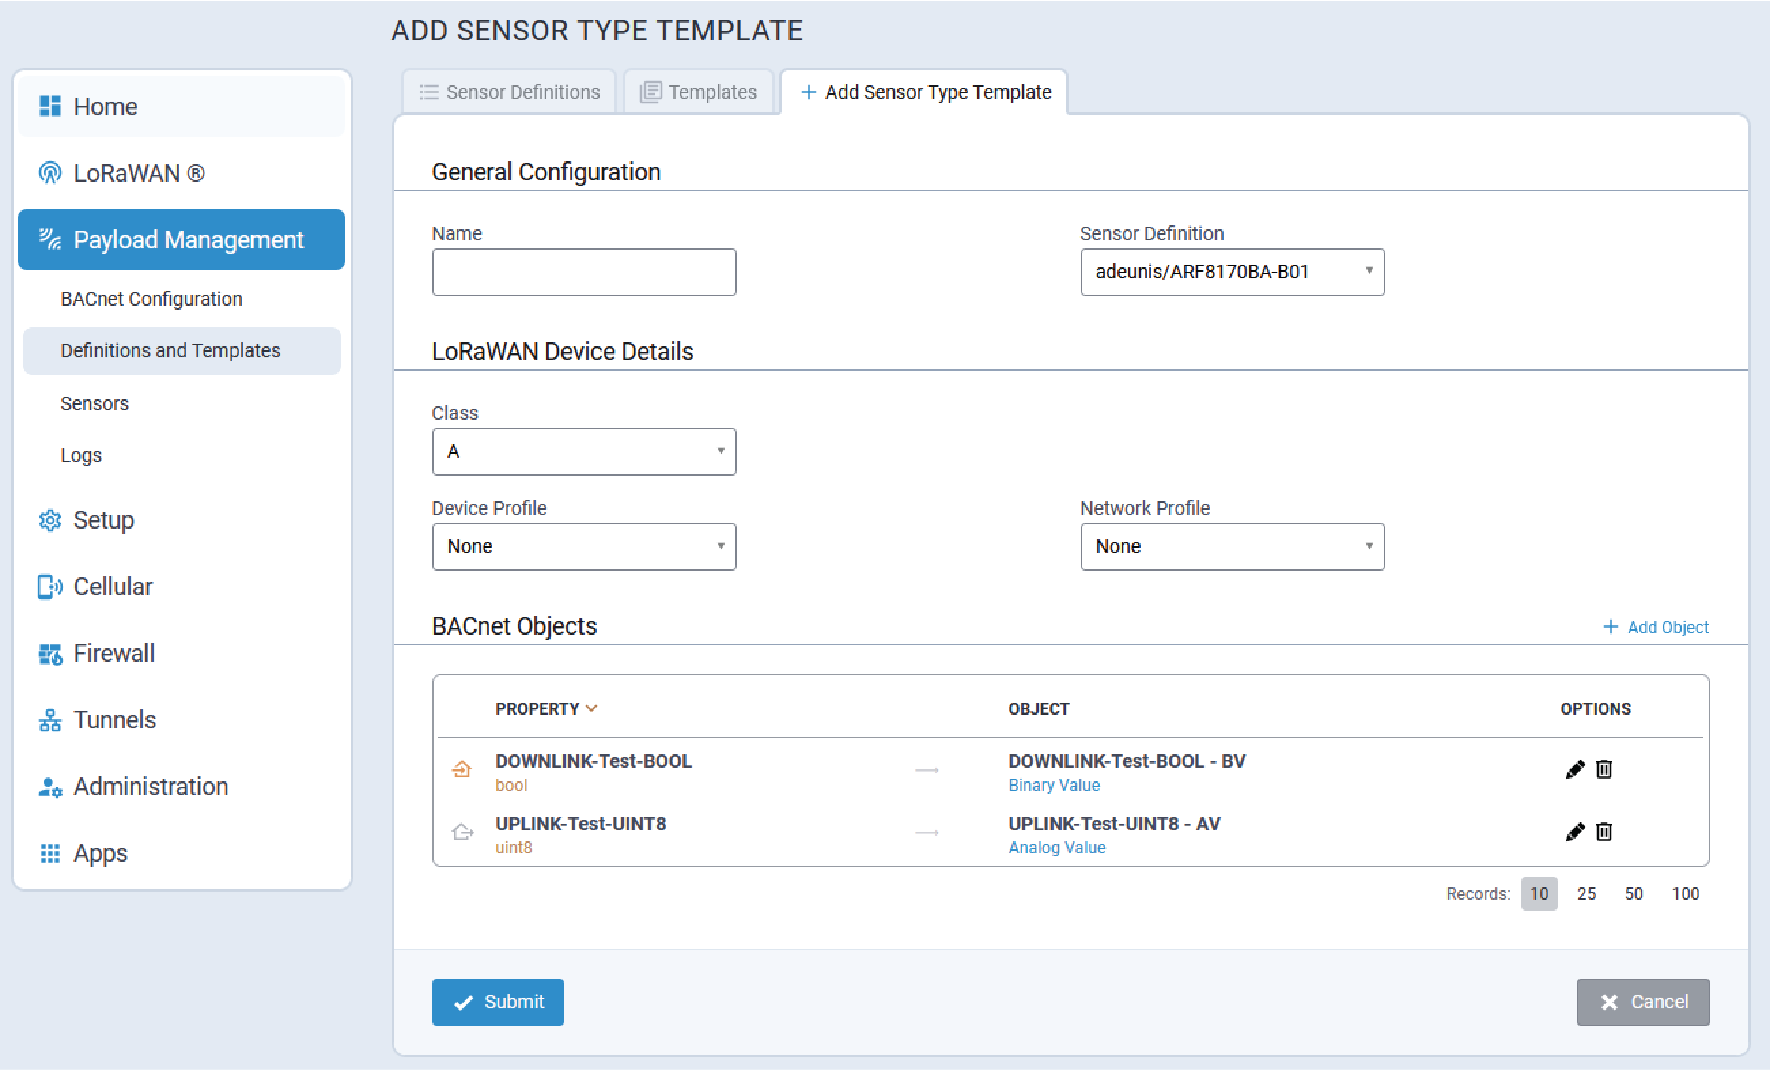Switch to the Templates tab
1770x1070 pixels.
pos(699,92)
